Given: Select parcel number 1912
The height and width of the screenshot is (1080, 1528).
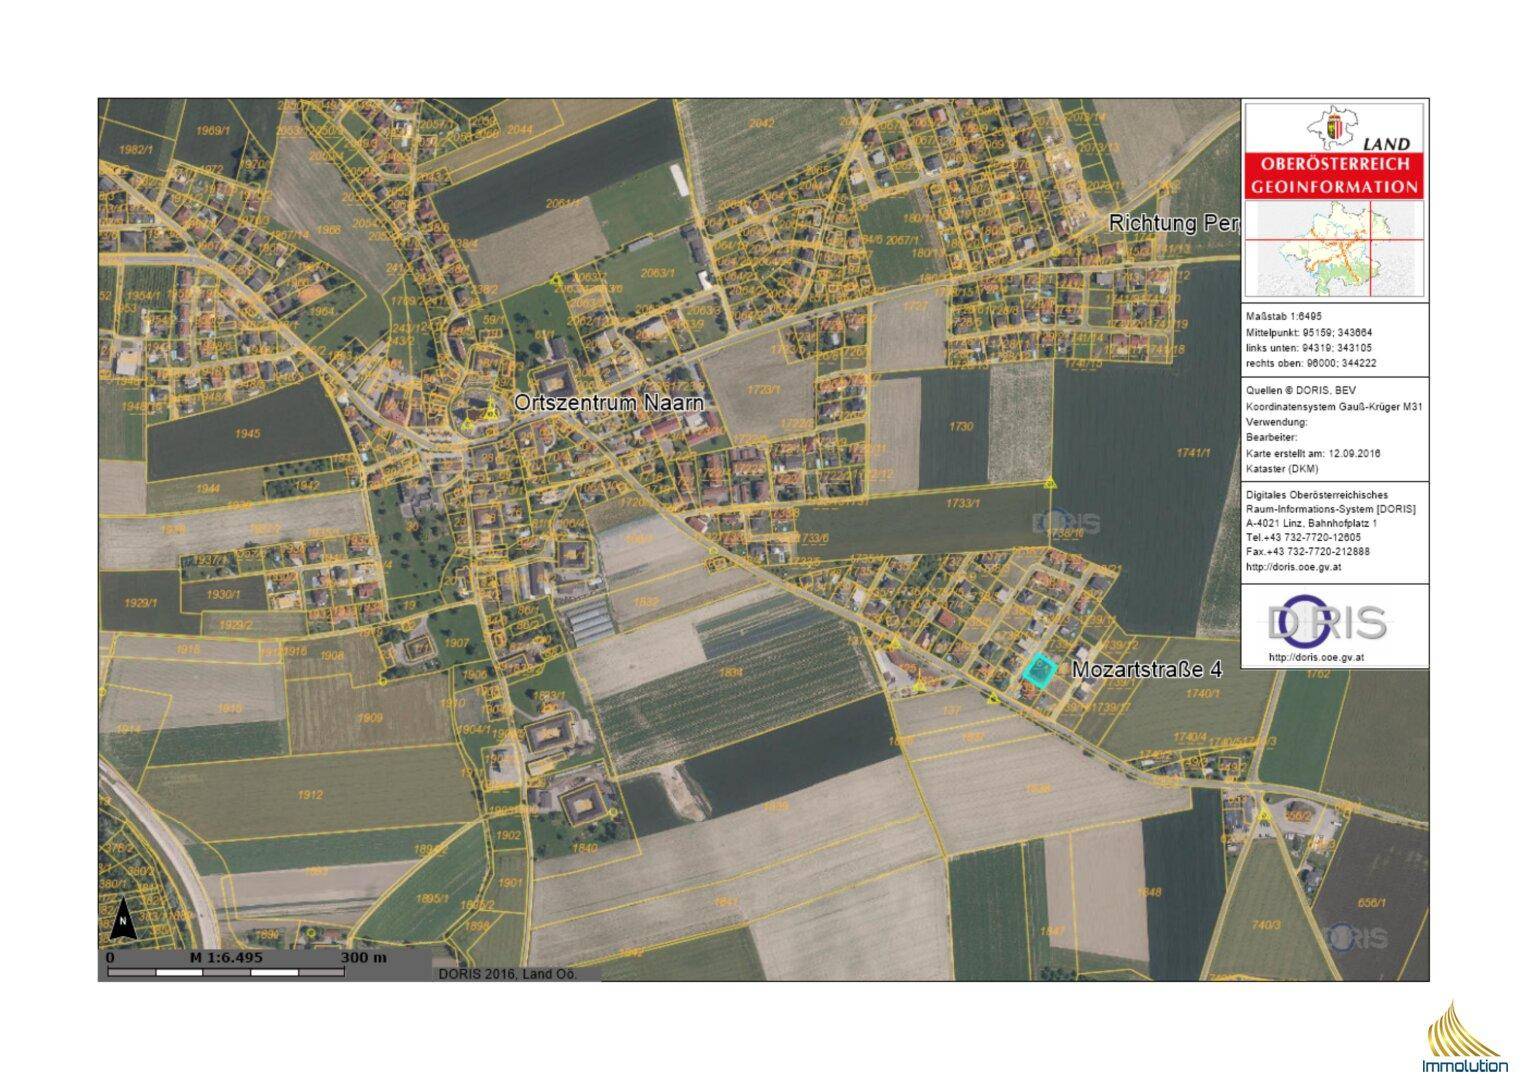Looking at the screenshot, I should [310, 795].
